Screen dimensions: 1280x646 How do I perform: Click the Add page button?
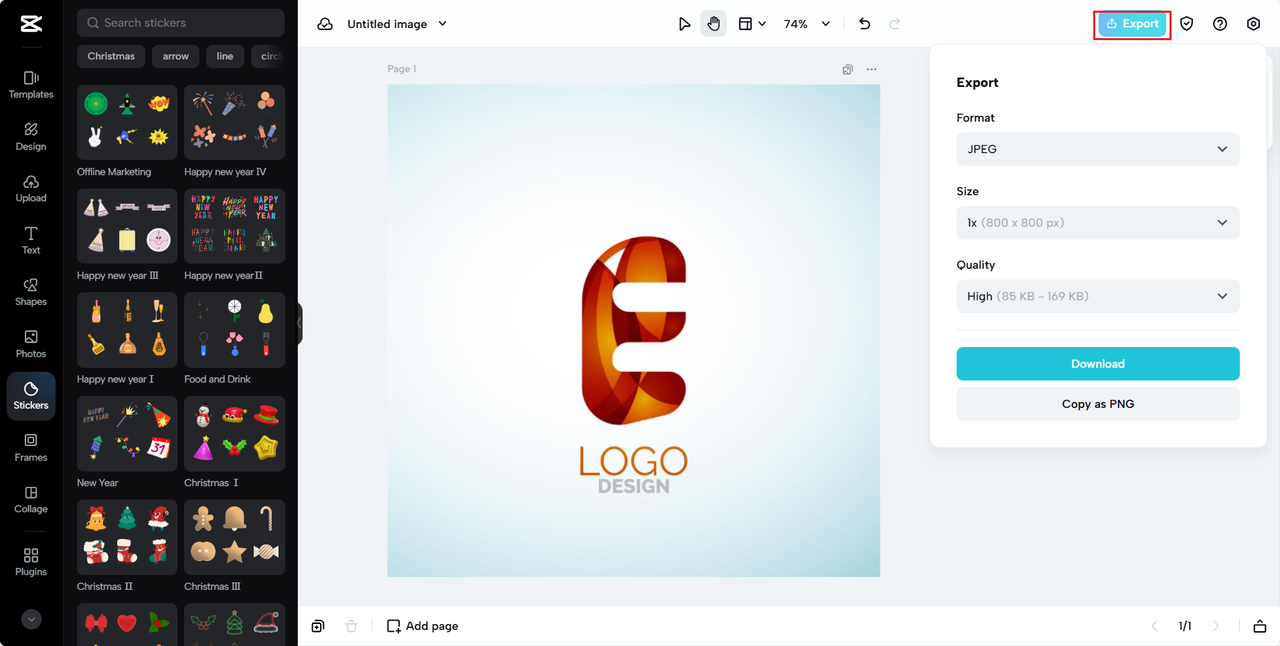coord(423,626)
